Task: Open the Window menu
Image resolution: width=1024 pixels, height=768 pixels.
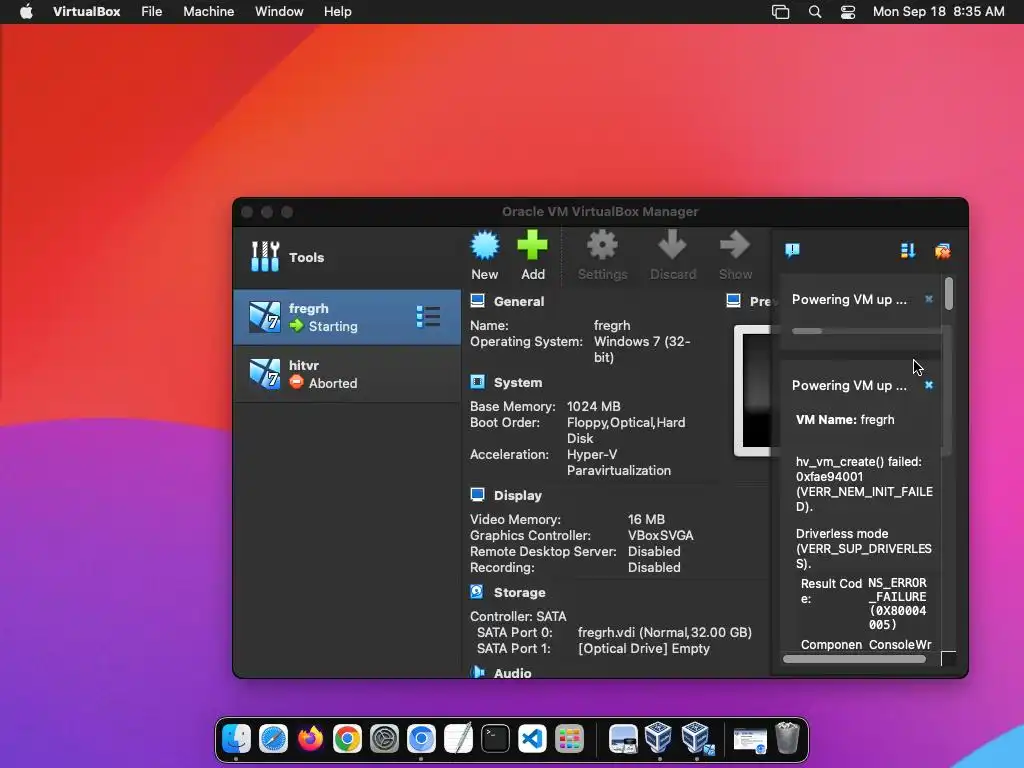Action: pos(279,12)
